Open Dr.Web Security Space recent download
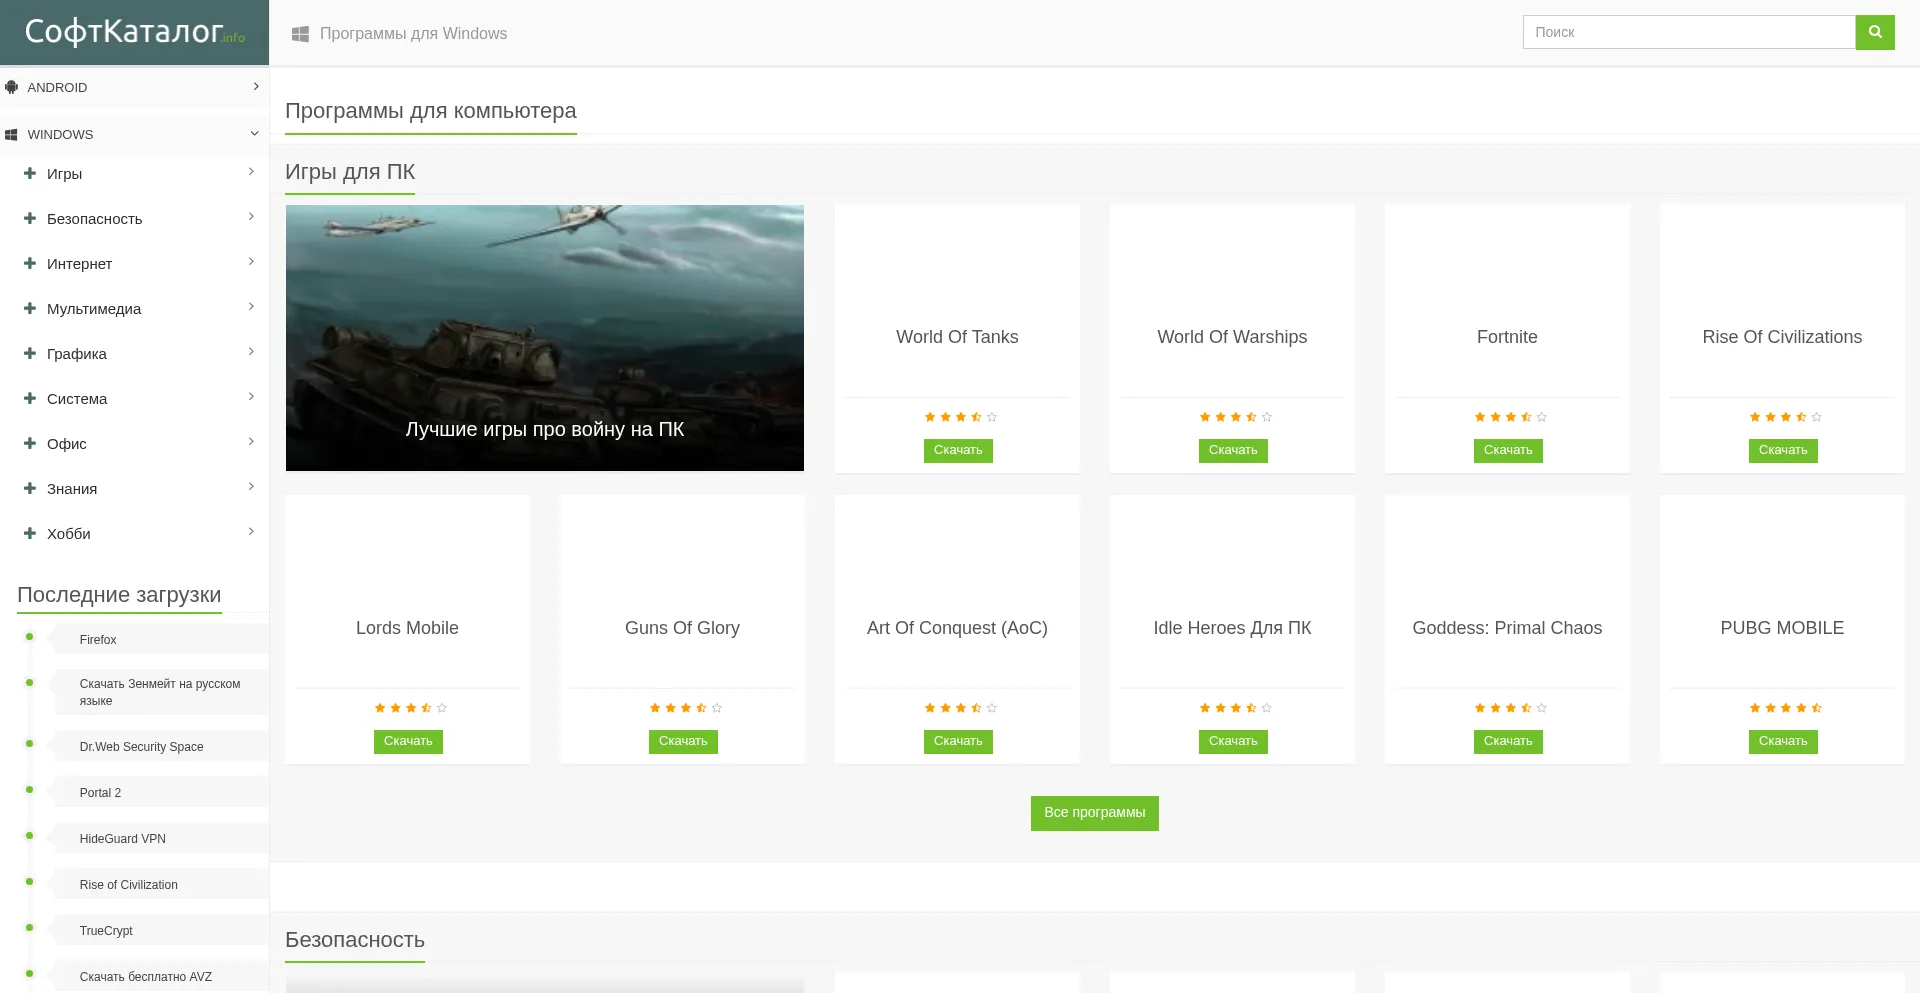The width and height of the screenshot is (1920, 993). tap(141, 747)
